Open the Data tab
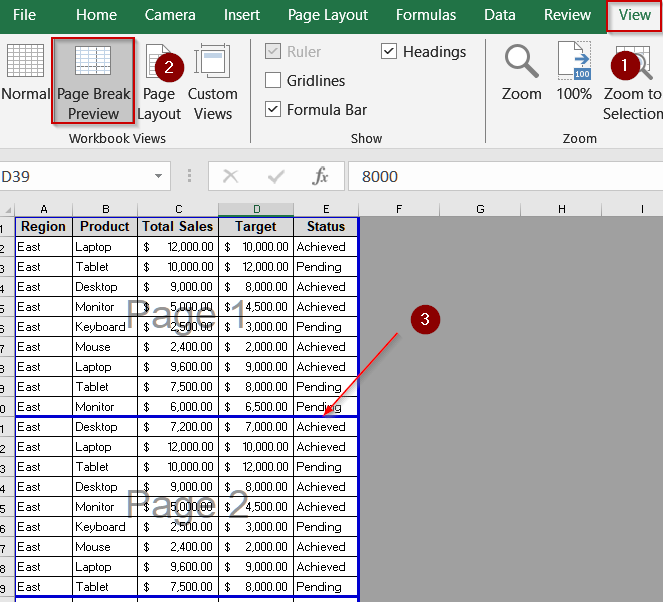 pos(500,15)
